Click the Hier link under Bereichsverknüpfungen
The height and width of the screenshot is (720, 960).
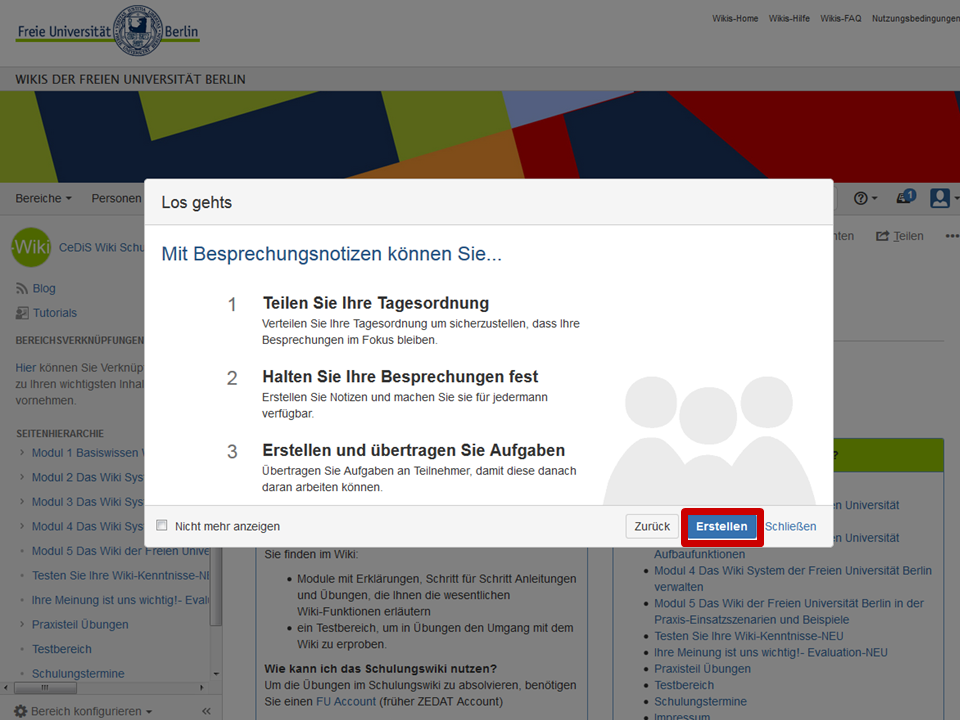26,367
